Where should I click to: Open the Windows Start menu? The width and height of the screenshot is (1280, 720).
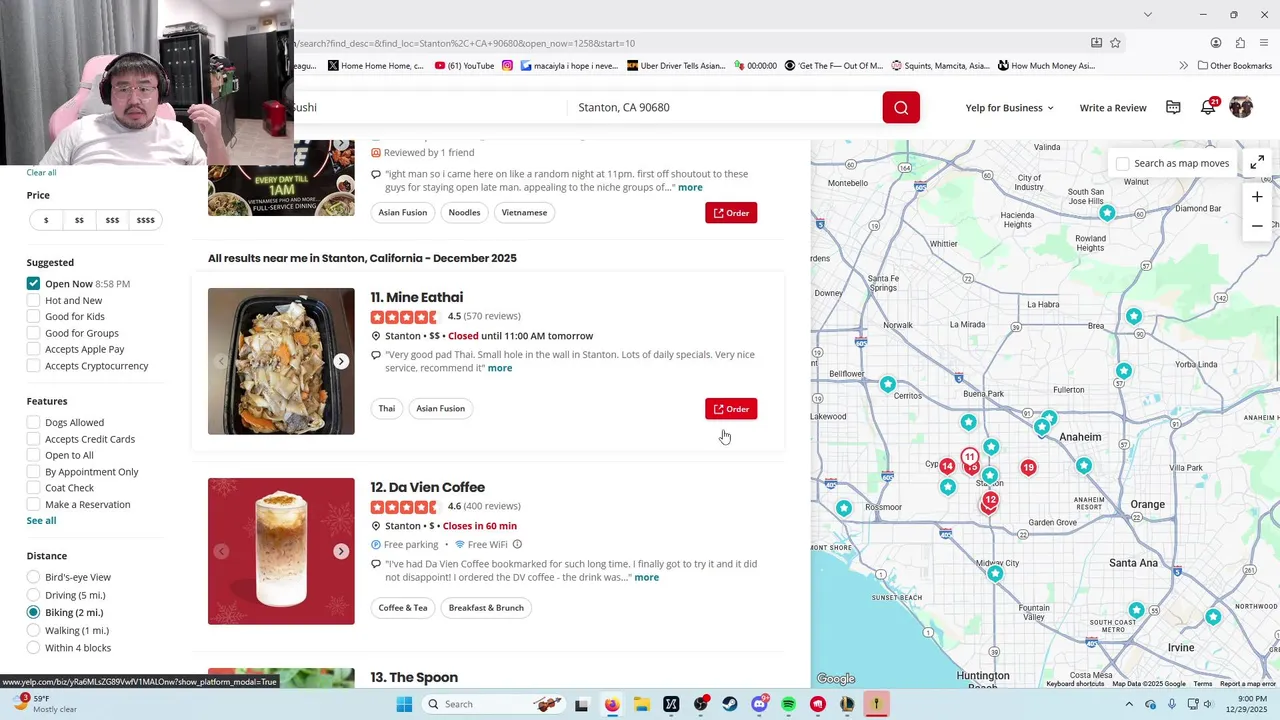[x=404, y=704]
